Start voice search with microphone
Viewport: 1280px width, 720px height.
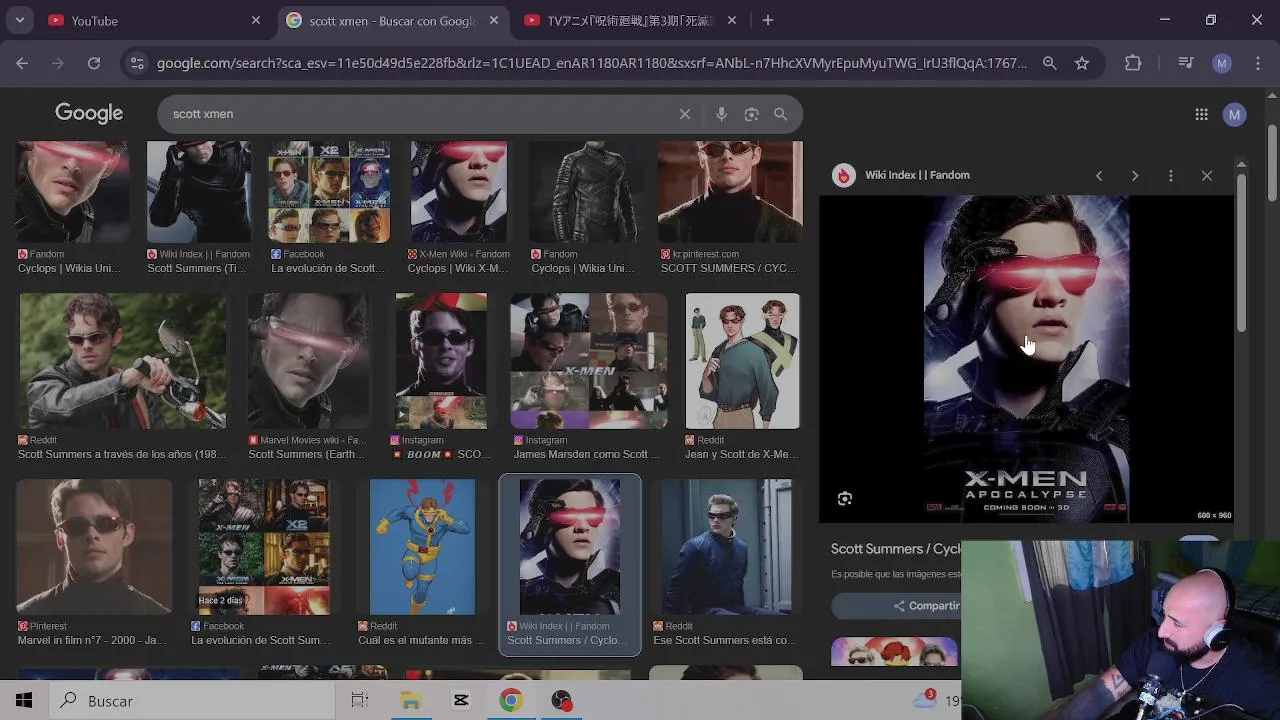point(721,114)
